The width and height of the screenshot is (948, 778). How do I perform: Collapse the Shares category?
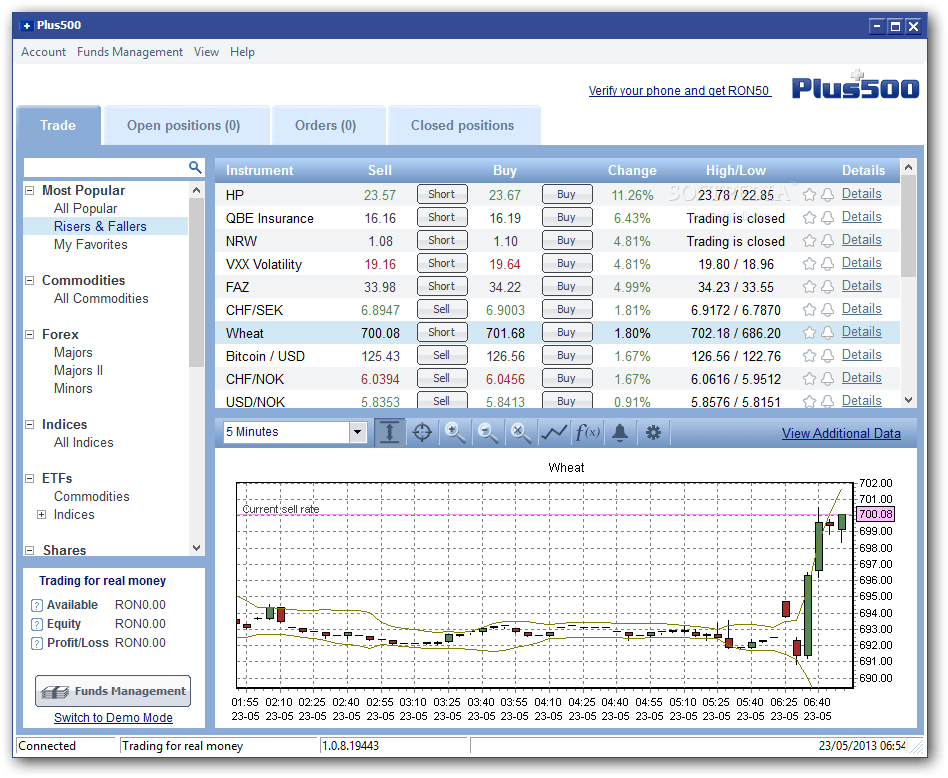[30, 550]
